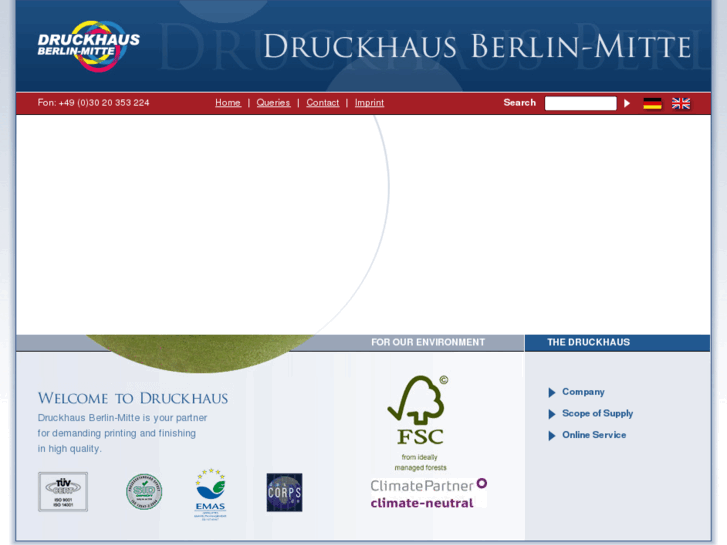Switch language with the German flag
Screen dimensions: 727x545
pos(652,103)
